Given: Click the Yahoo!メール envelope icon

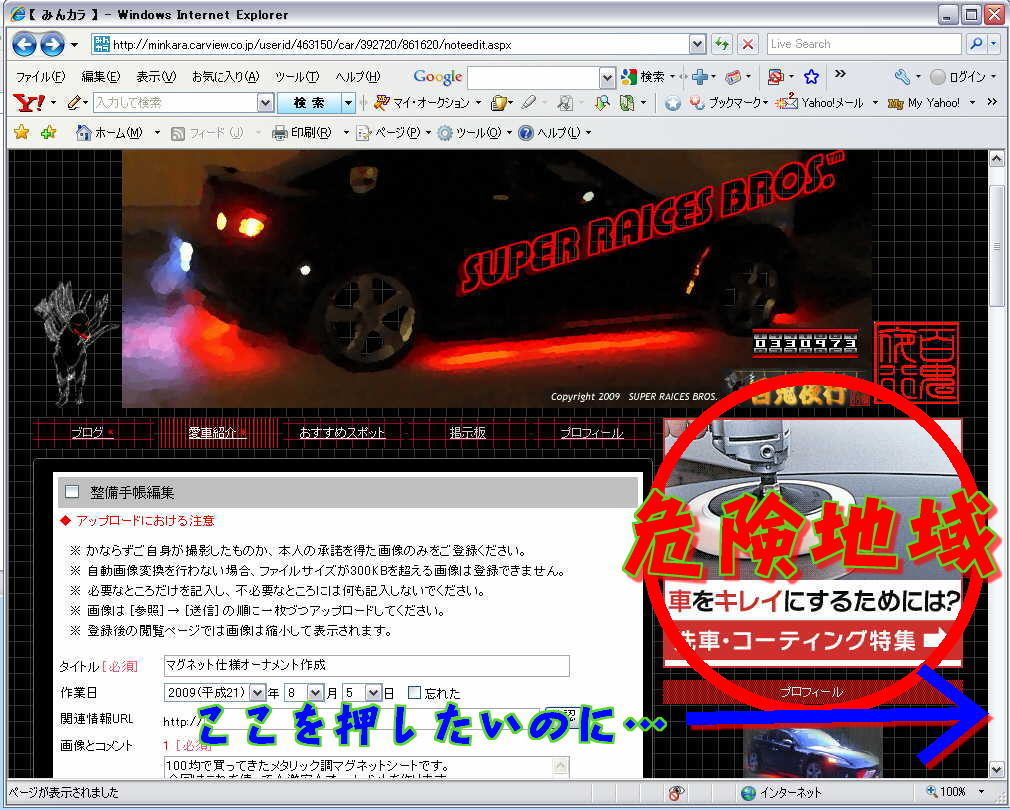Looking at the screenshot, I should pos(786,101).
